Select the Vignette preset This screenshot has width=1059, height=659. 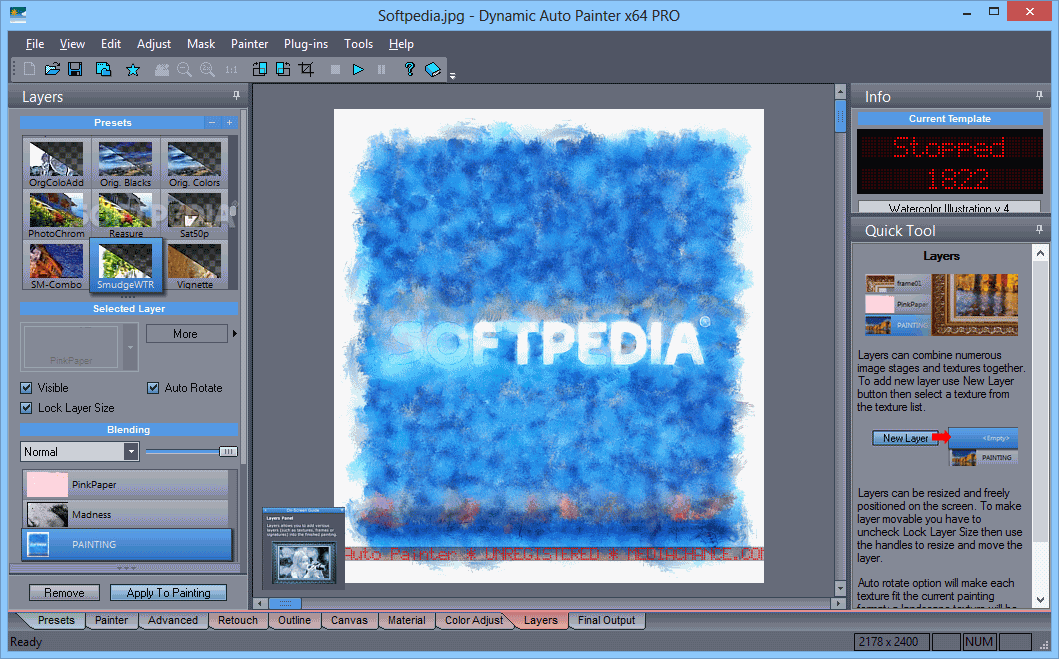pyautogui.click(x=195, y=265)
